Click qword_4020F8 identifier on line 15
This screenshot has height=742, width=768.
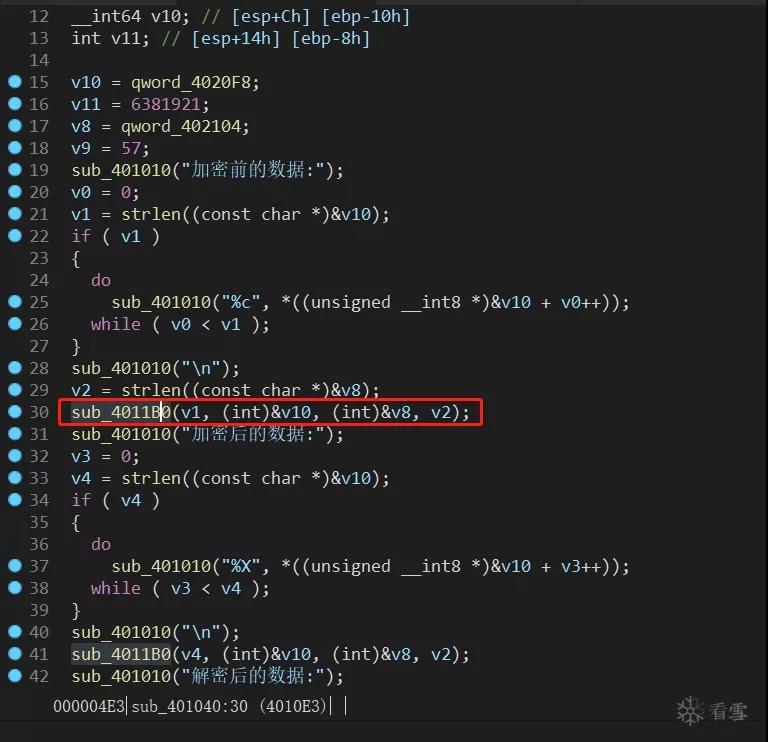click(x=191, y=82)
